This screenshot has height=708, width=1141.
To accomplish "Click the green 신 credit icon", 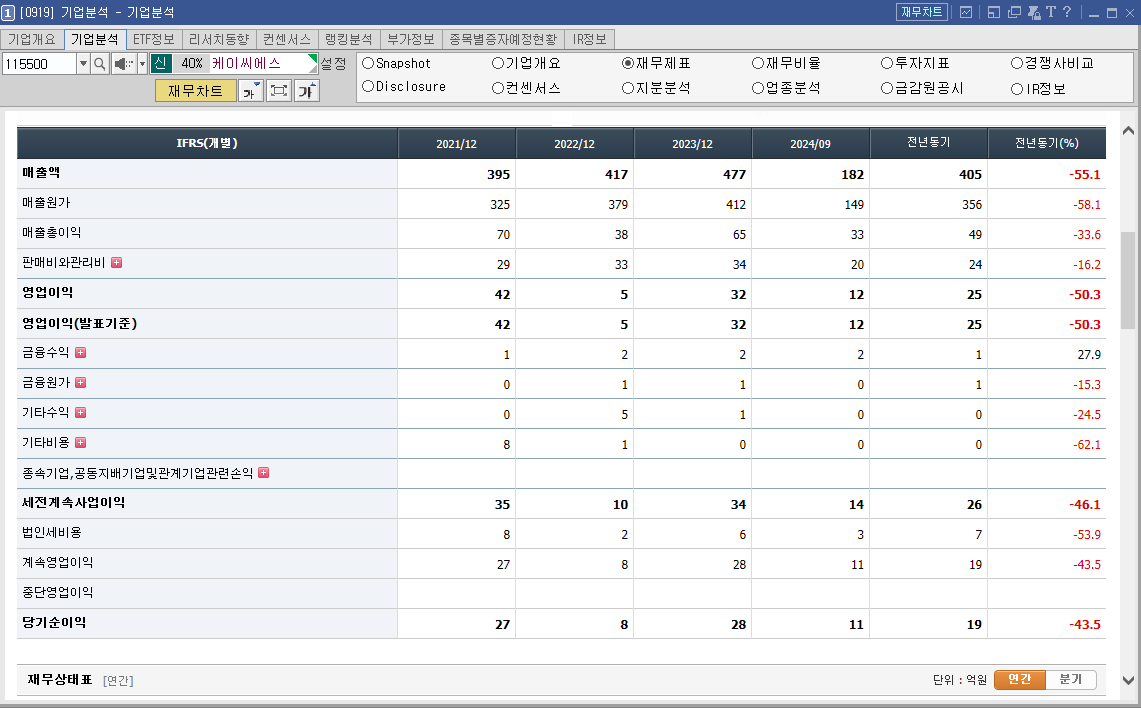I will [160, 63].
